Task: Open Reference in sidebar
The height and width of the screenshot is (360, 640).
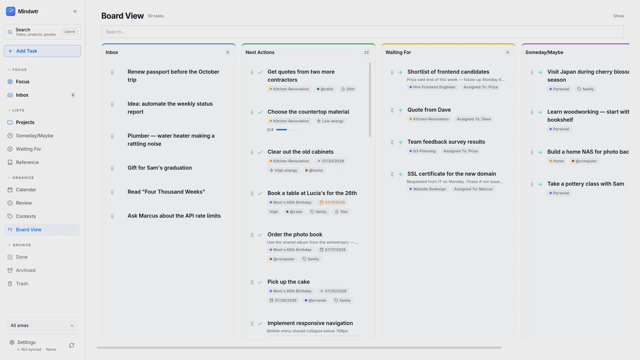Action: [42, 162]
